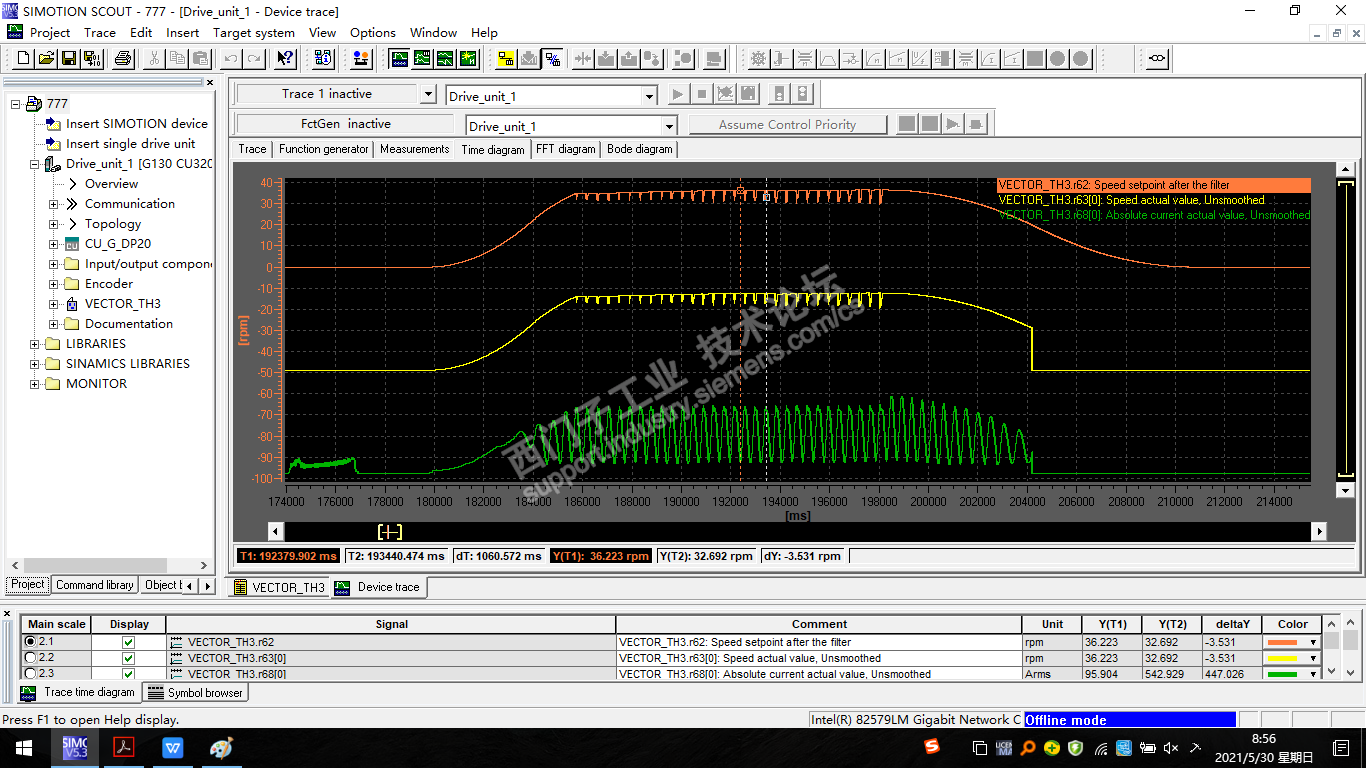
Task: Start the function generator play icon
Action: [953, 124]
